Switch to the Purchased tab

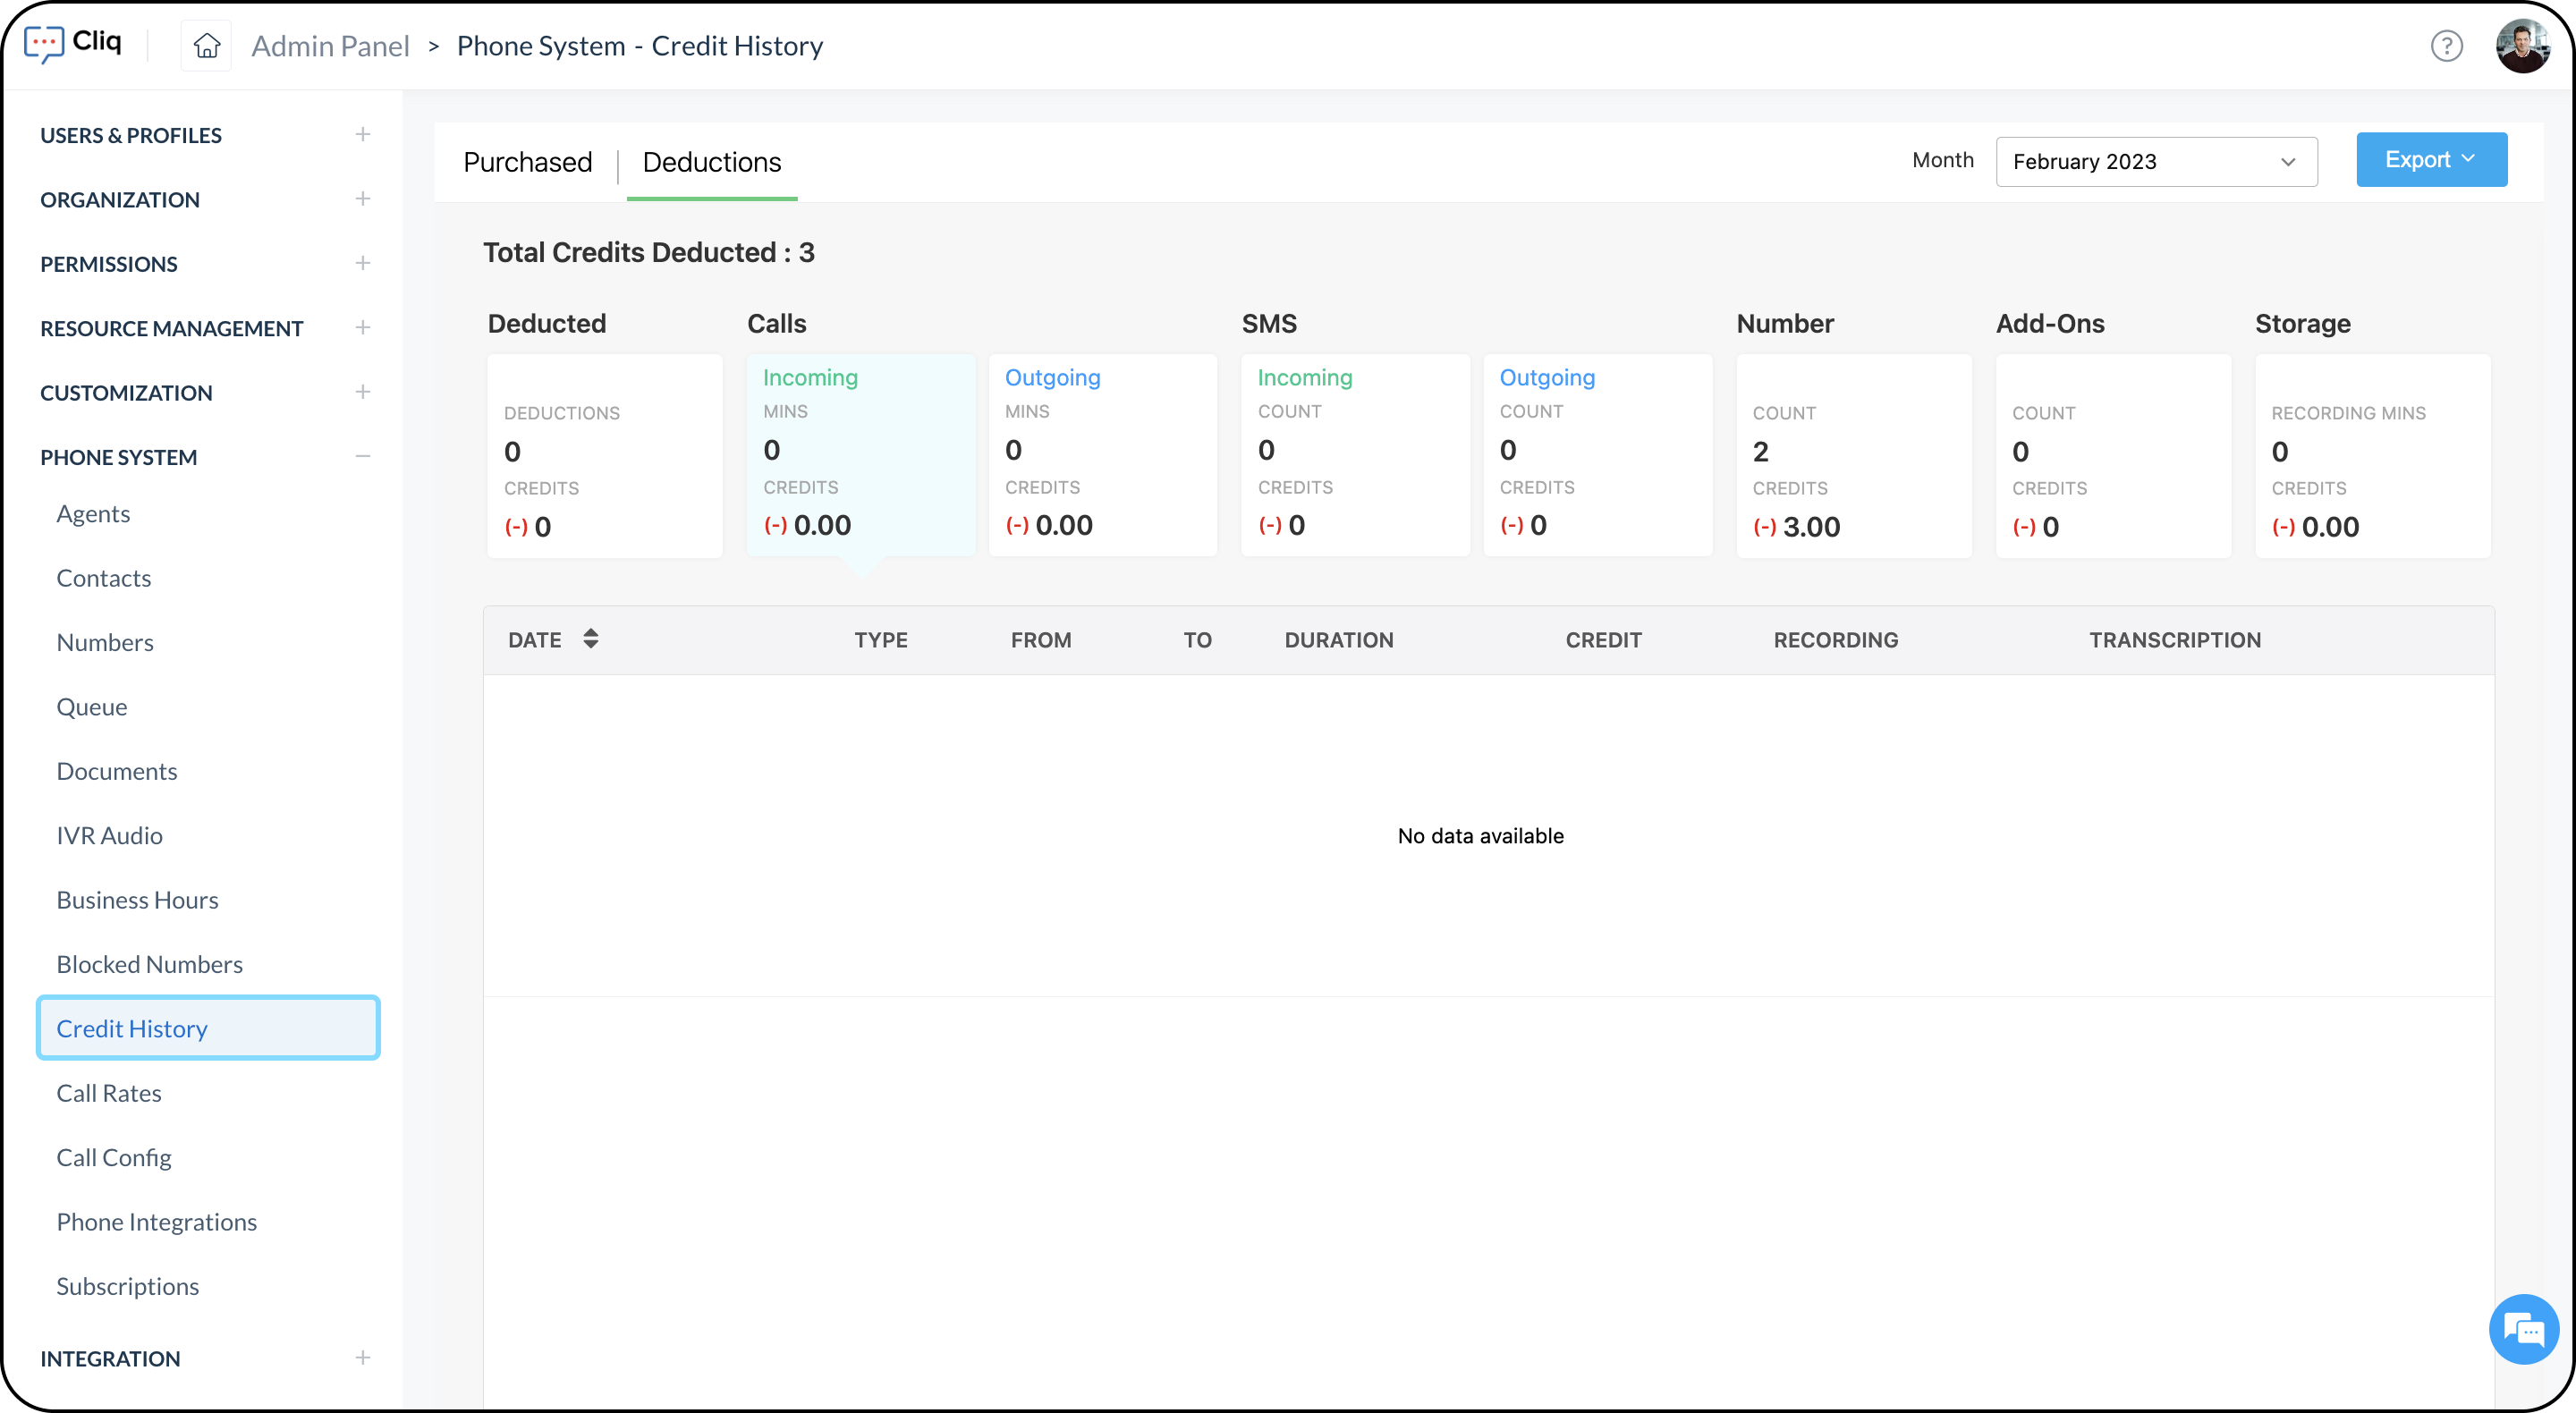click(x=527, y=162)
